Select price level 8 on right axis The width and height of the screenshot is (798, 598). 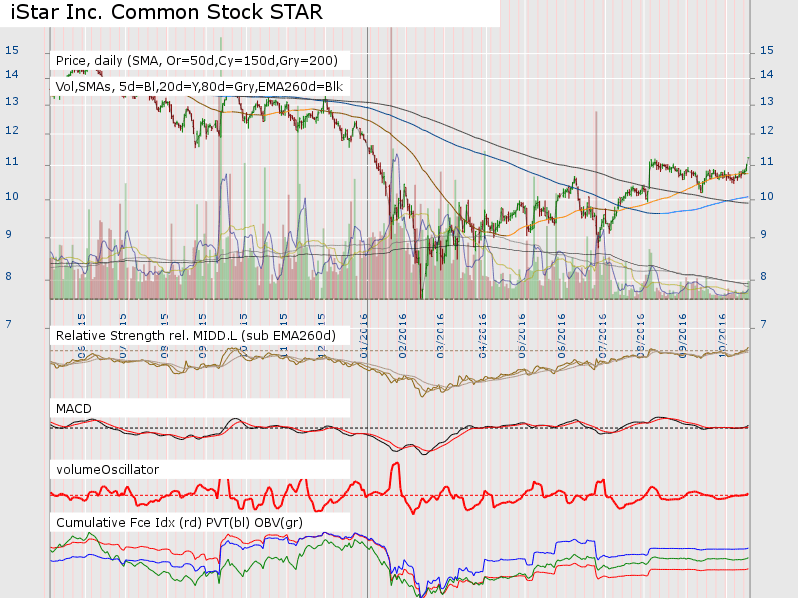(x=763, y=276)
